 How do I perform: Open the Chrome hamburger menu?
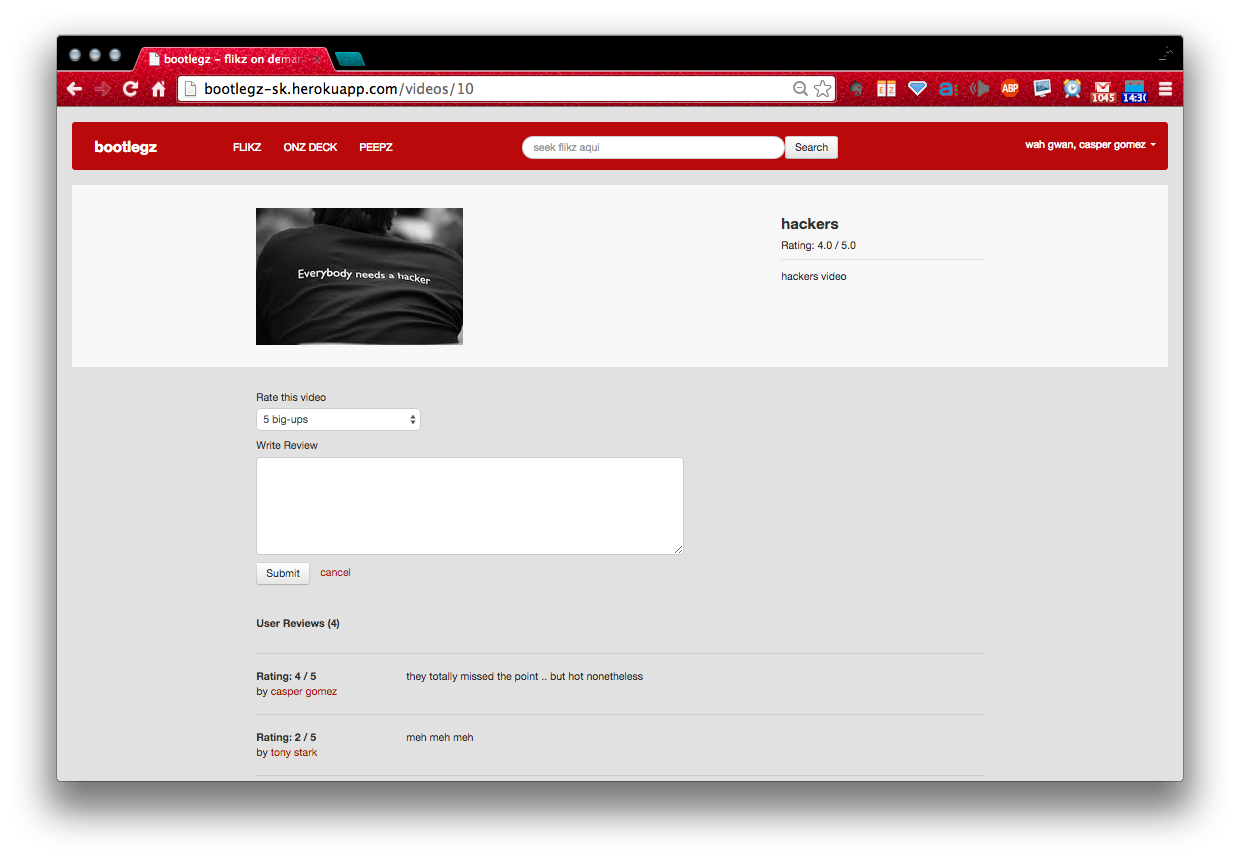click(x=1165, y=89)
